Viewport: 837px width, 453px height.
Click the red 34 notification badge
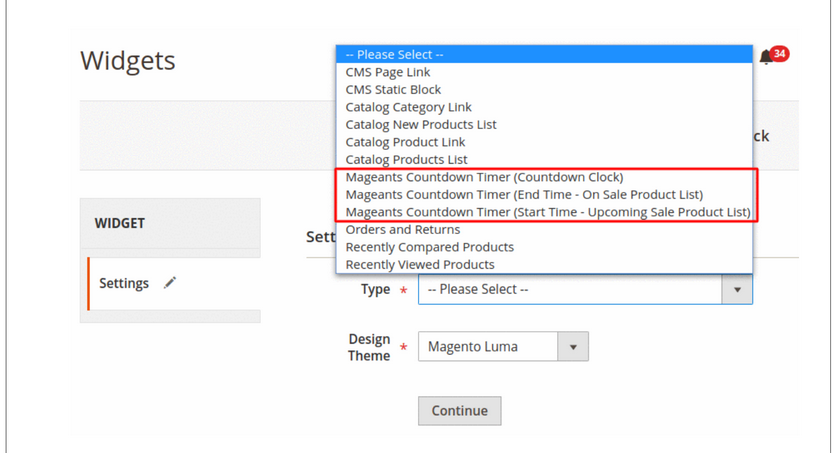780,53
